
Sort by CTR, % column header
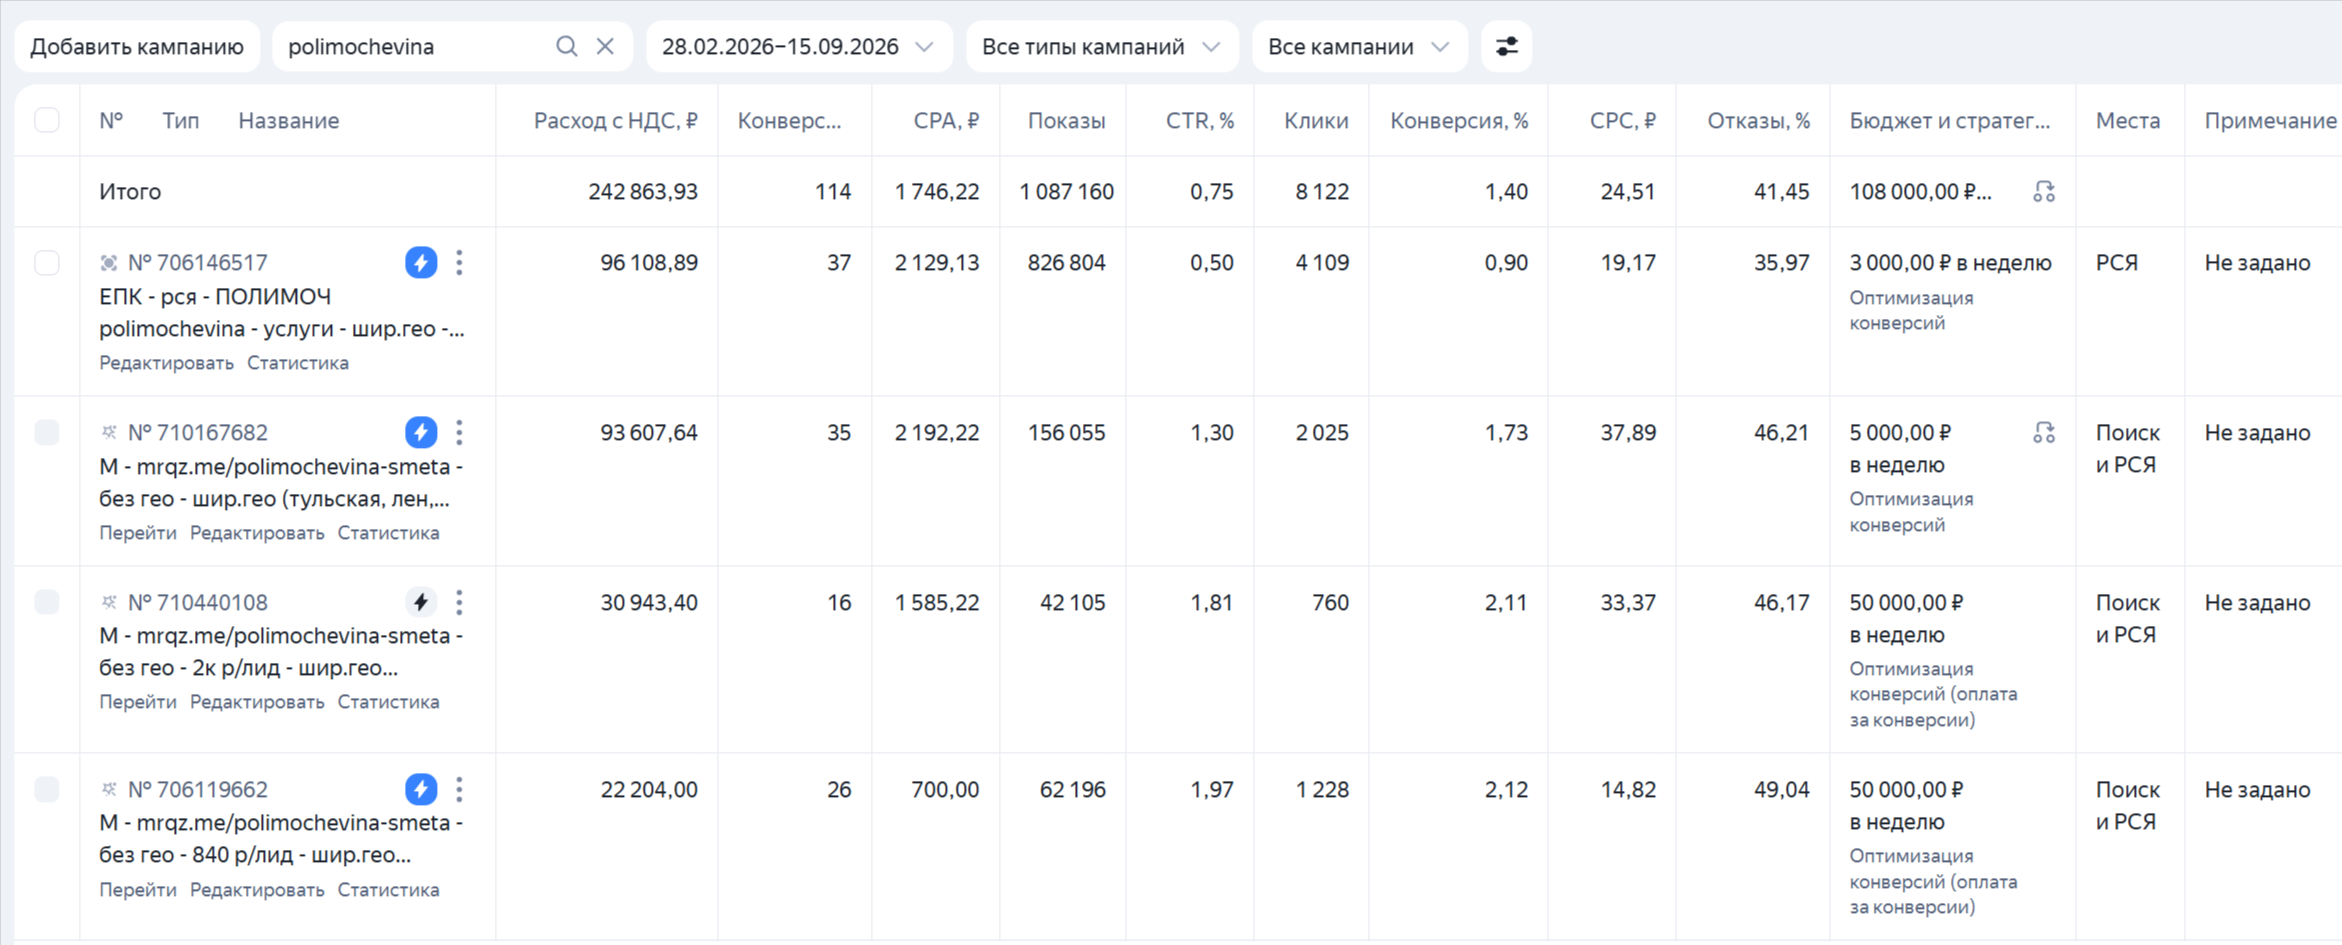[x=1200, y=121]
